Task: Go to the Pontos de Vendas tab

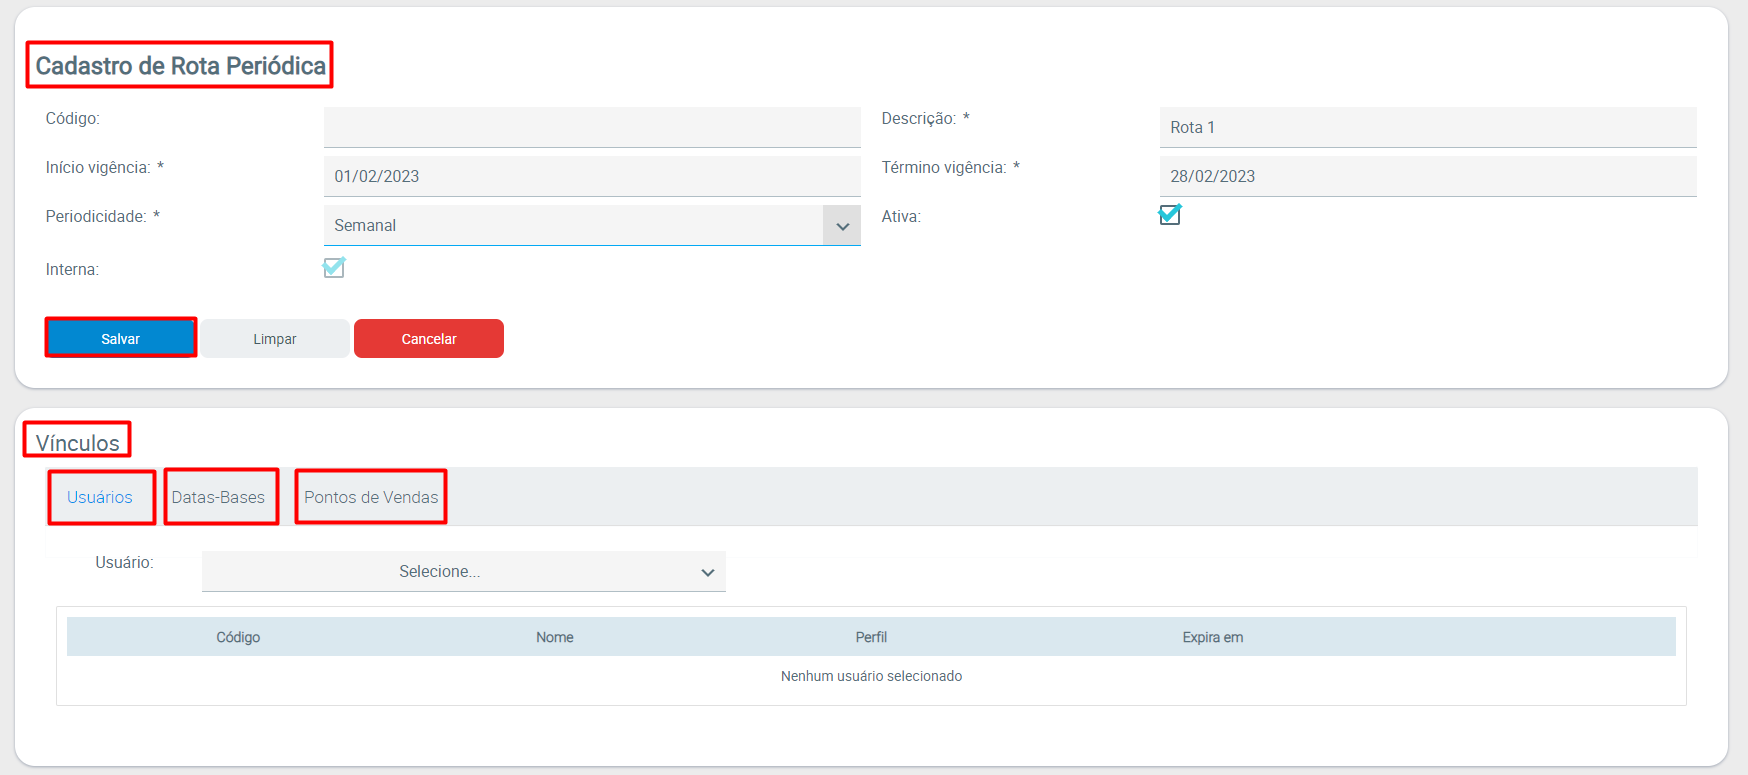Action: pos(371,497)
